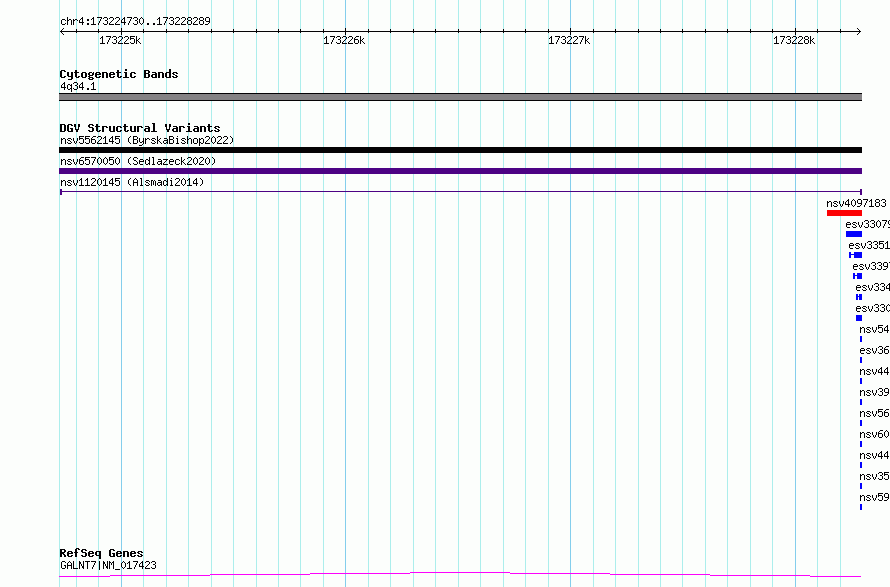Click the black nsv5562145 variant bar
The height and width of the screenshot is (587, 890).
click(460, 150)
